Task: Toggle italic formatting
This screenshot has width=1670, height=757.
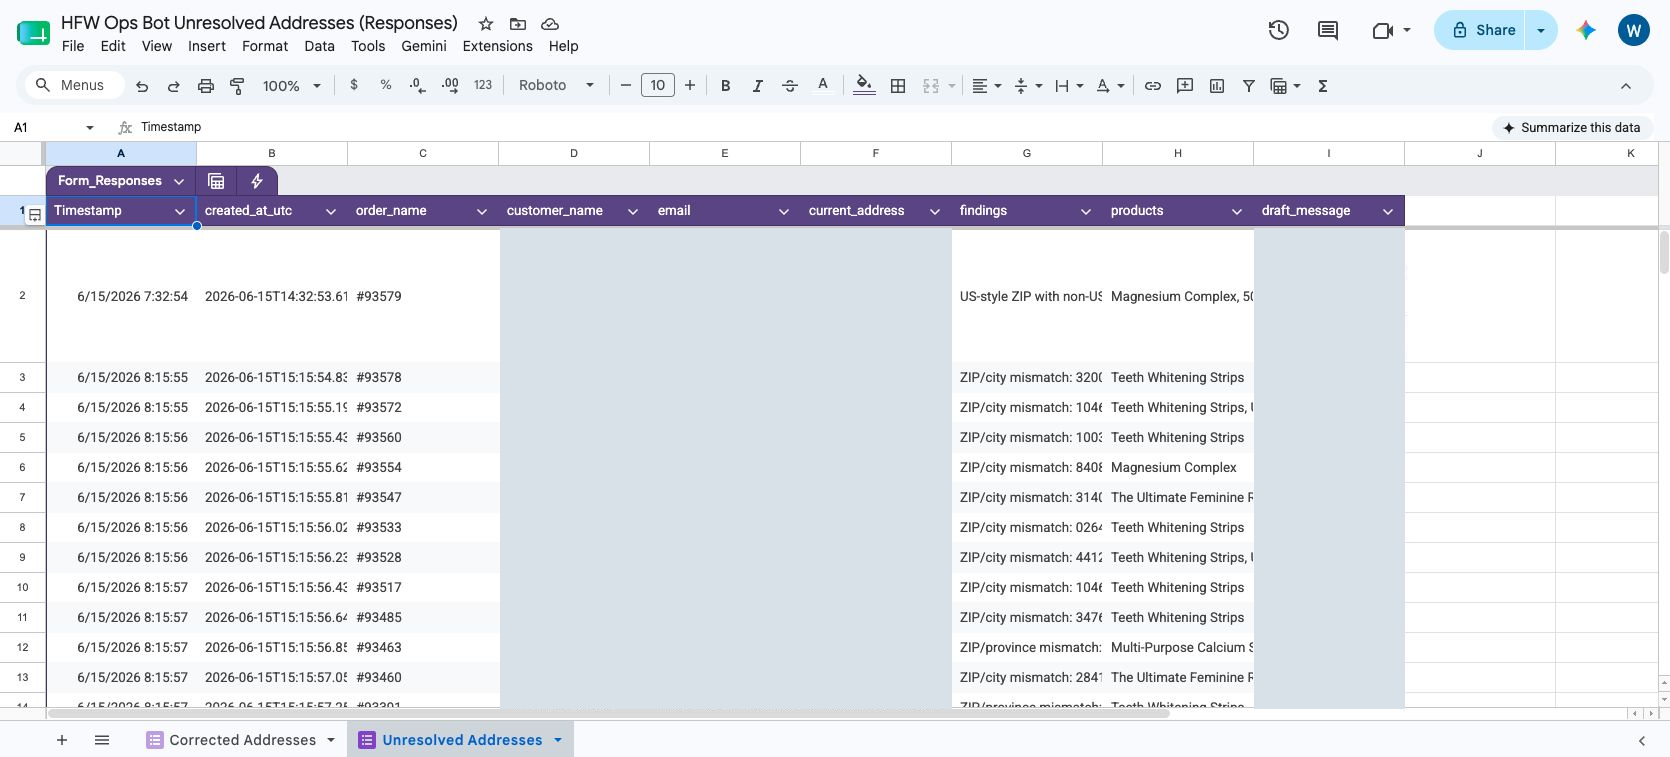Action: (x=758, y=86)
